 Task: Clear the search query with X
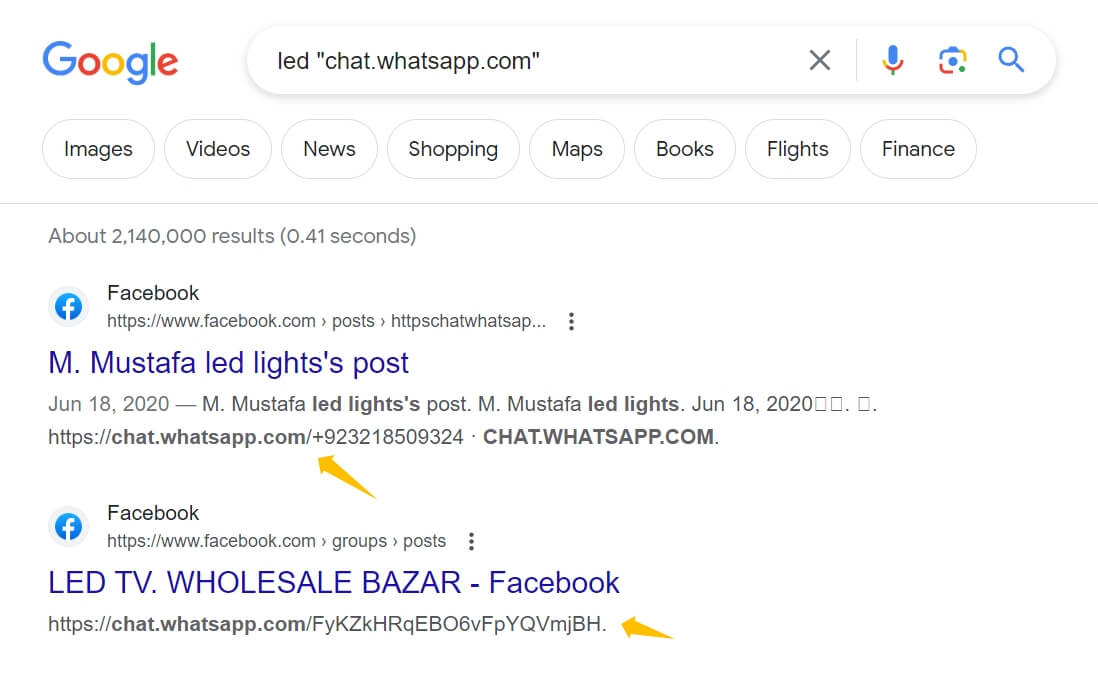tap(819, 60)
